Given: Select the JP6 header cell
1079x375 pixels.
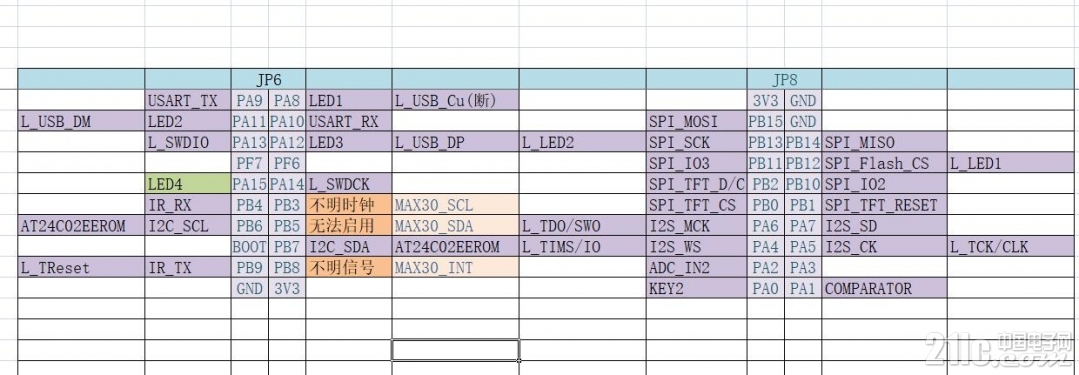Looking at the screenshot, I should 268,78.
